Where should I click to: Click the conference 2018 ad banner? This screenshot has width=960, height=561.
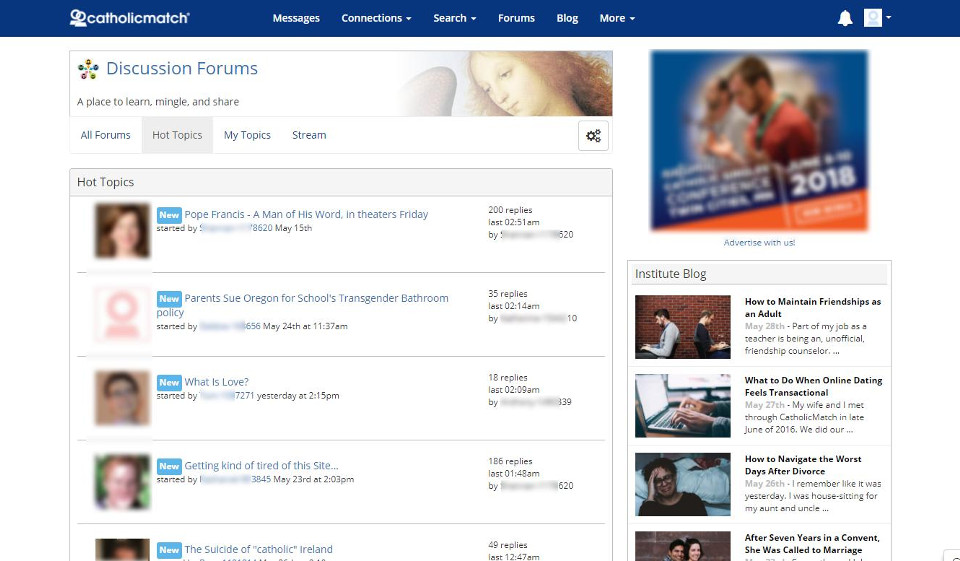[x=759, y=140]
